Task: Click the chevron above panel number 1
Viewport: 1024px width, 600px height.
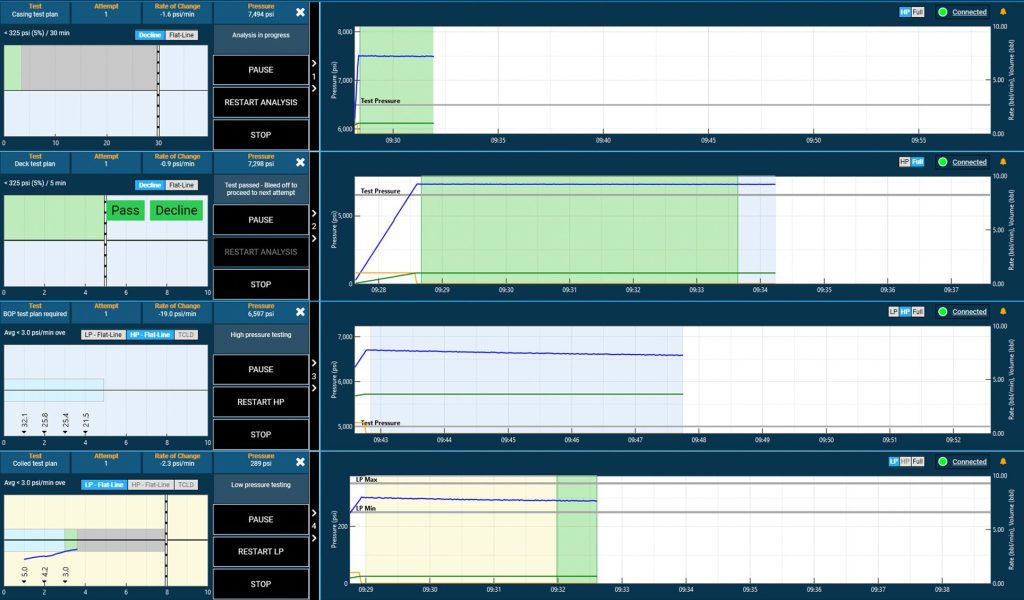Action: (314, 63)
